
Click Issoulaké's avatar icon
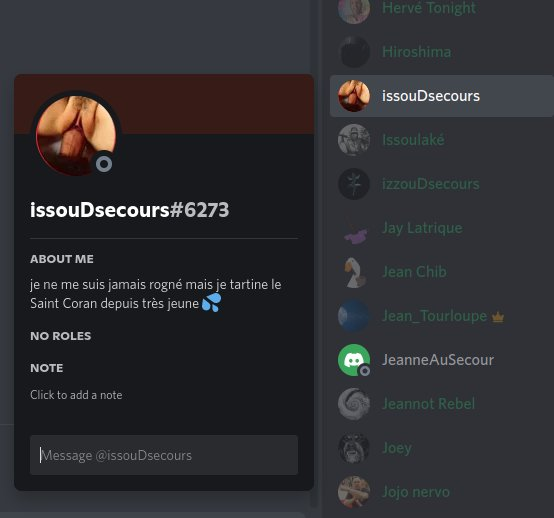(354, 140)
